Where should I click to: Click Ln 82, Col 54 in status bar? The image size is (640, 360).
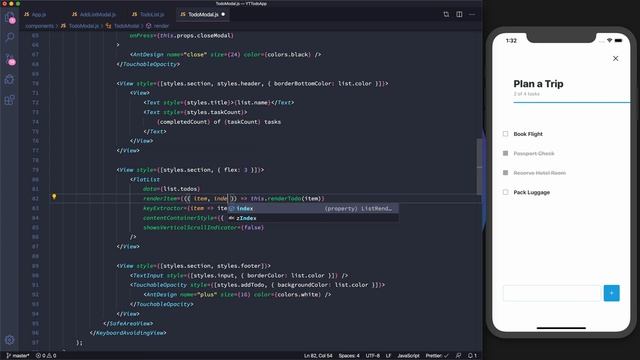point(318,356)
